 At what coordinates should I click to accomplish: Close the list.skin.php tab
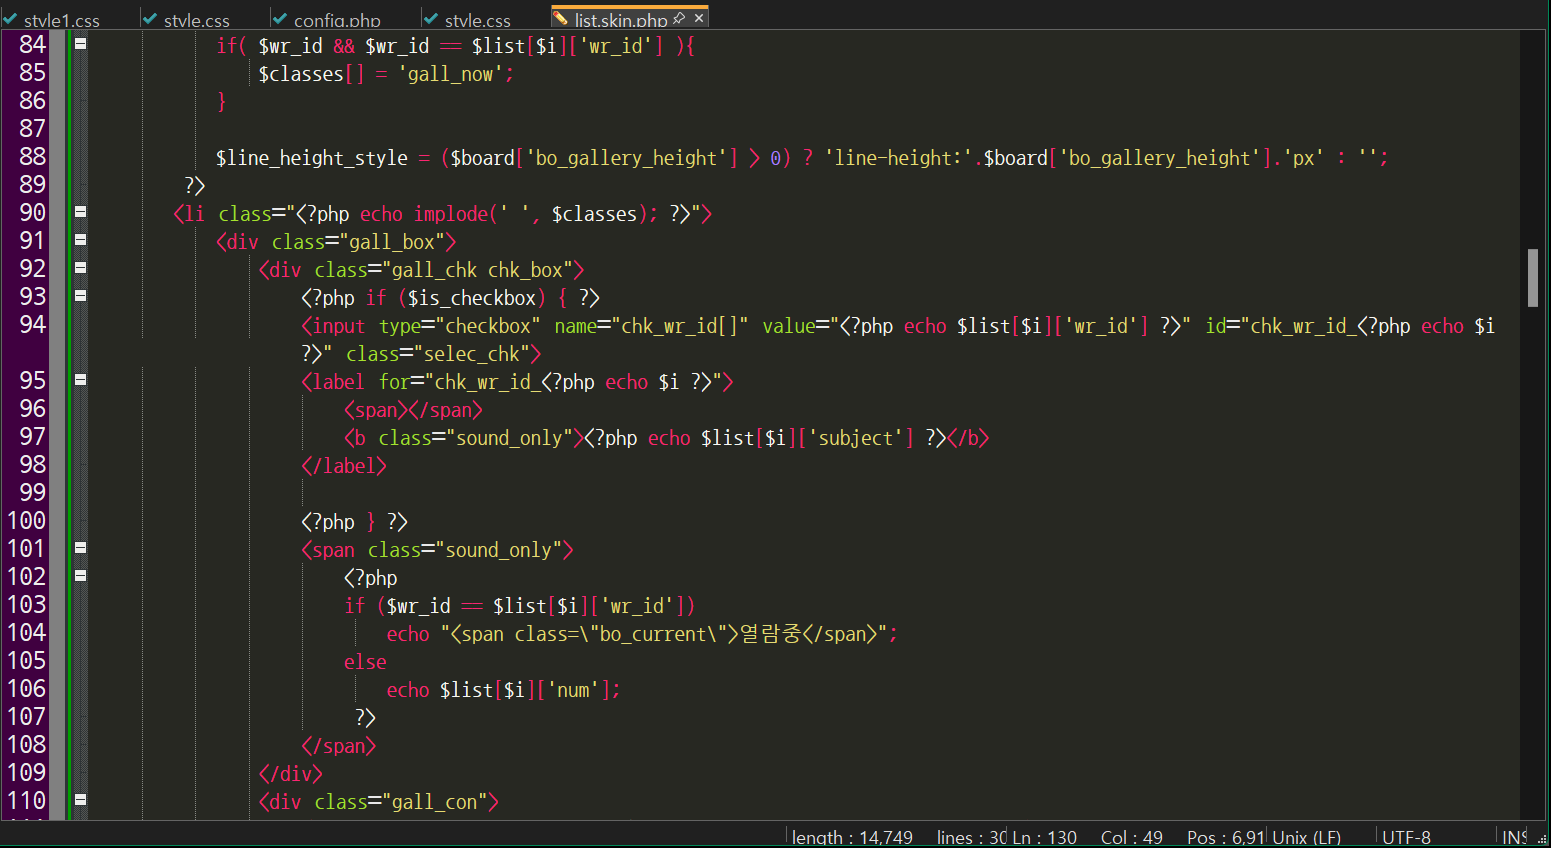point(699,18)
